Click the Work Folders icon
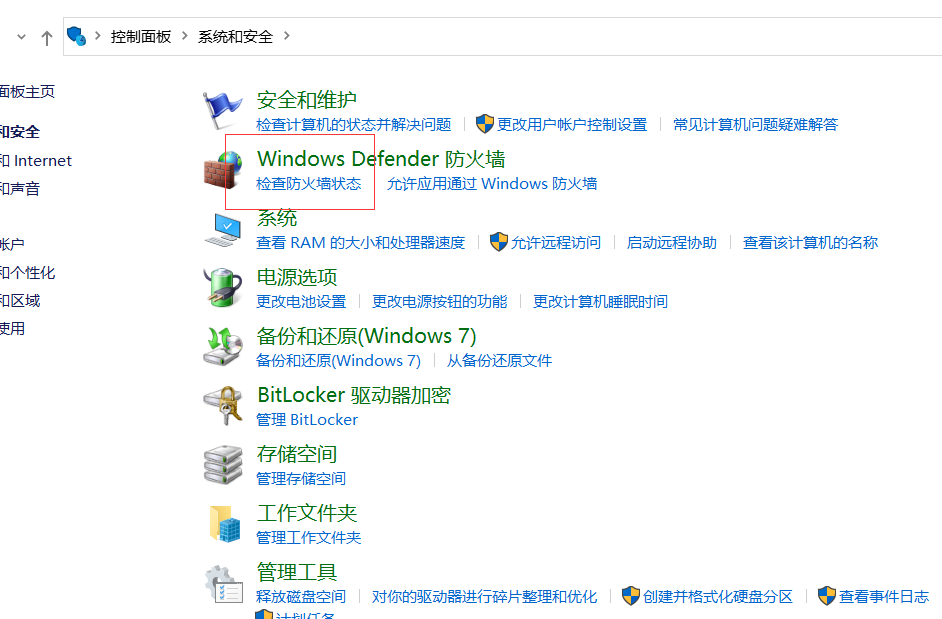942x619 pixels. [x=225, y=524]
